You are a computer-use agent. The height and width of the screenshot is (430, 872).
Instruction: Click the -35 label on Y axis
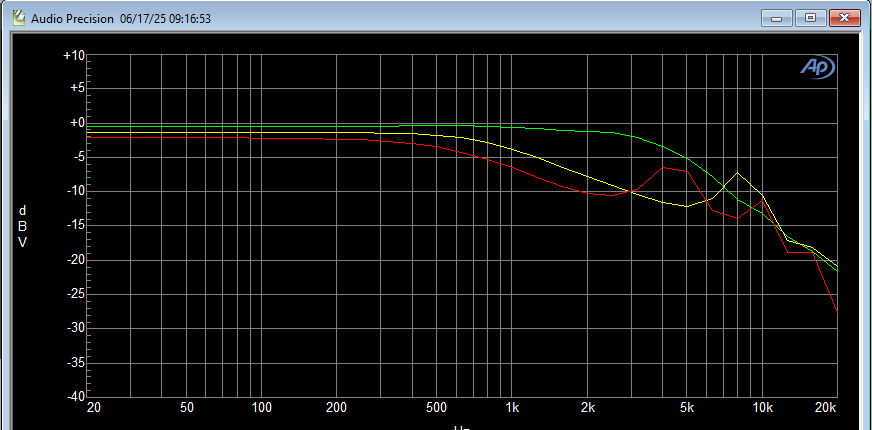(75, 363)
